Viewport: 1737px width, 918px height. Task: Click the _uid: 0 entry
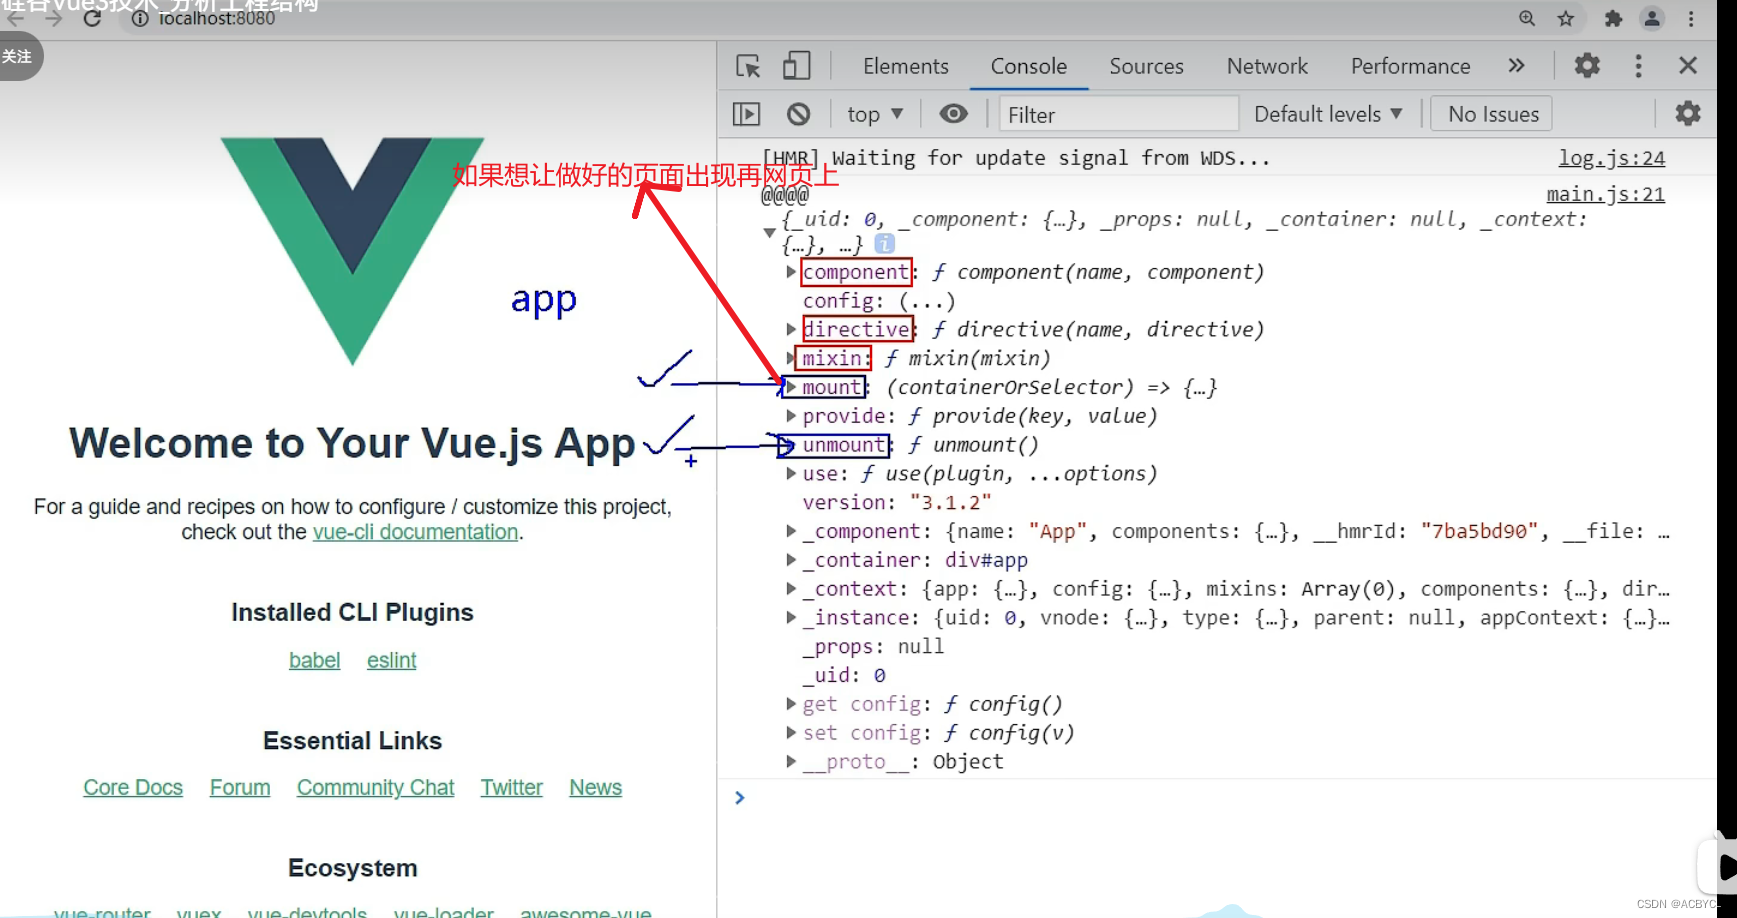pyautogui.click(x=844, y=675)
